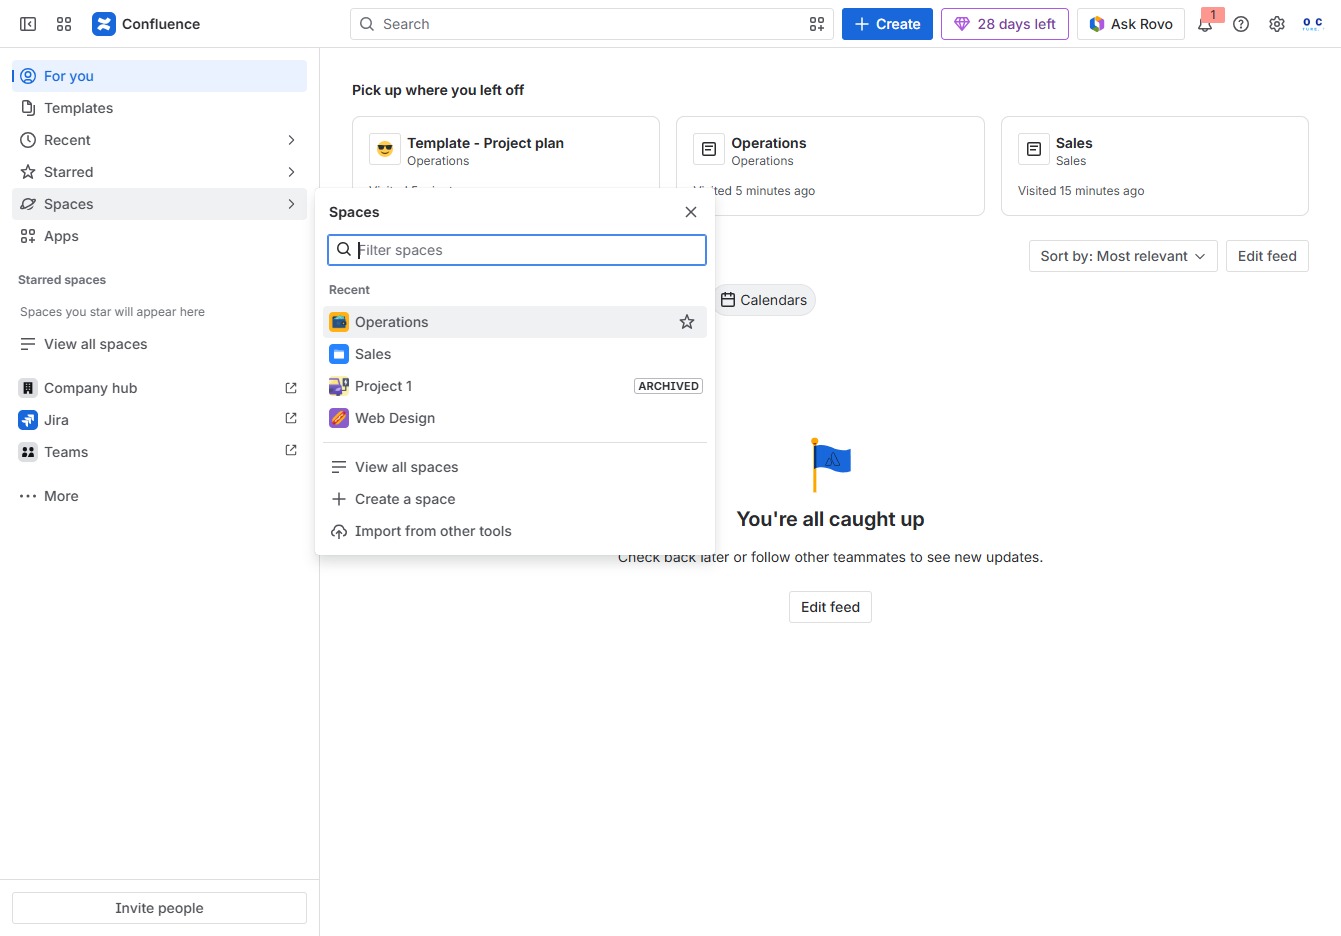Open the app switcher grid icon
Screen dimensions: 1341x936
click(64, 24)
